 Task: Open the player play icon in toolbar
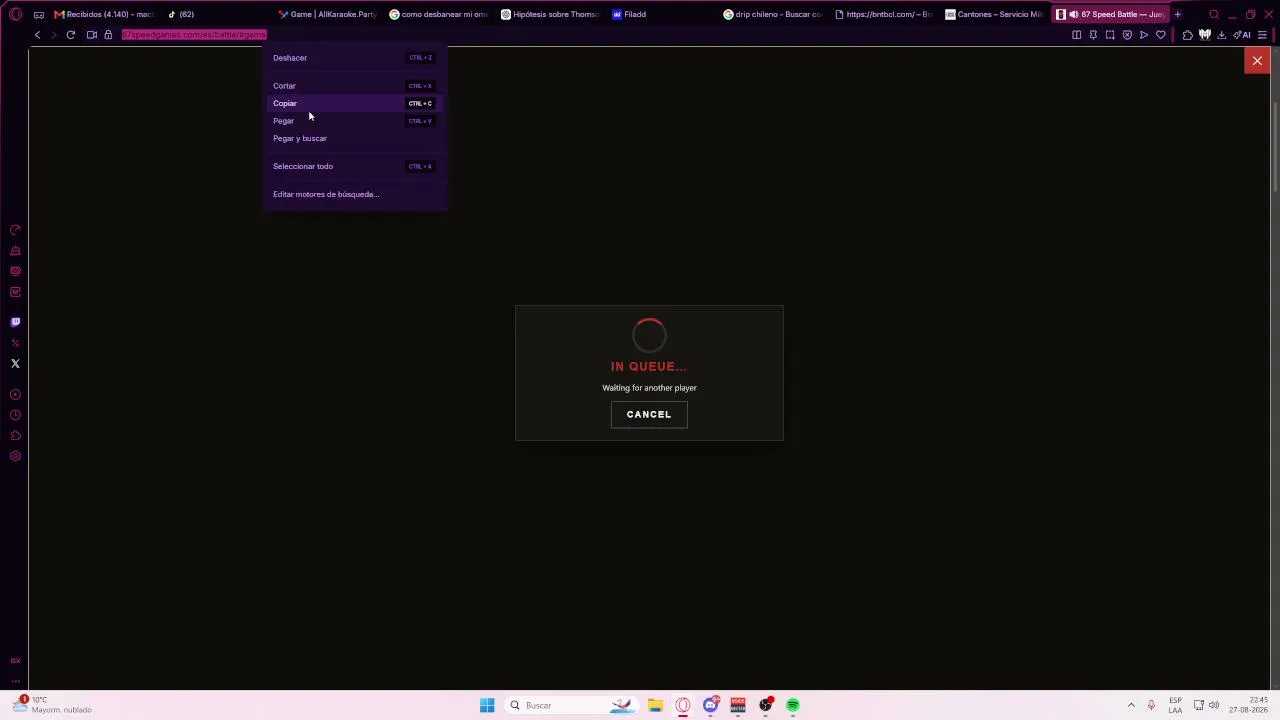tap(1144, 35)
